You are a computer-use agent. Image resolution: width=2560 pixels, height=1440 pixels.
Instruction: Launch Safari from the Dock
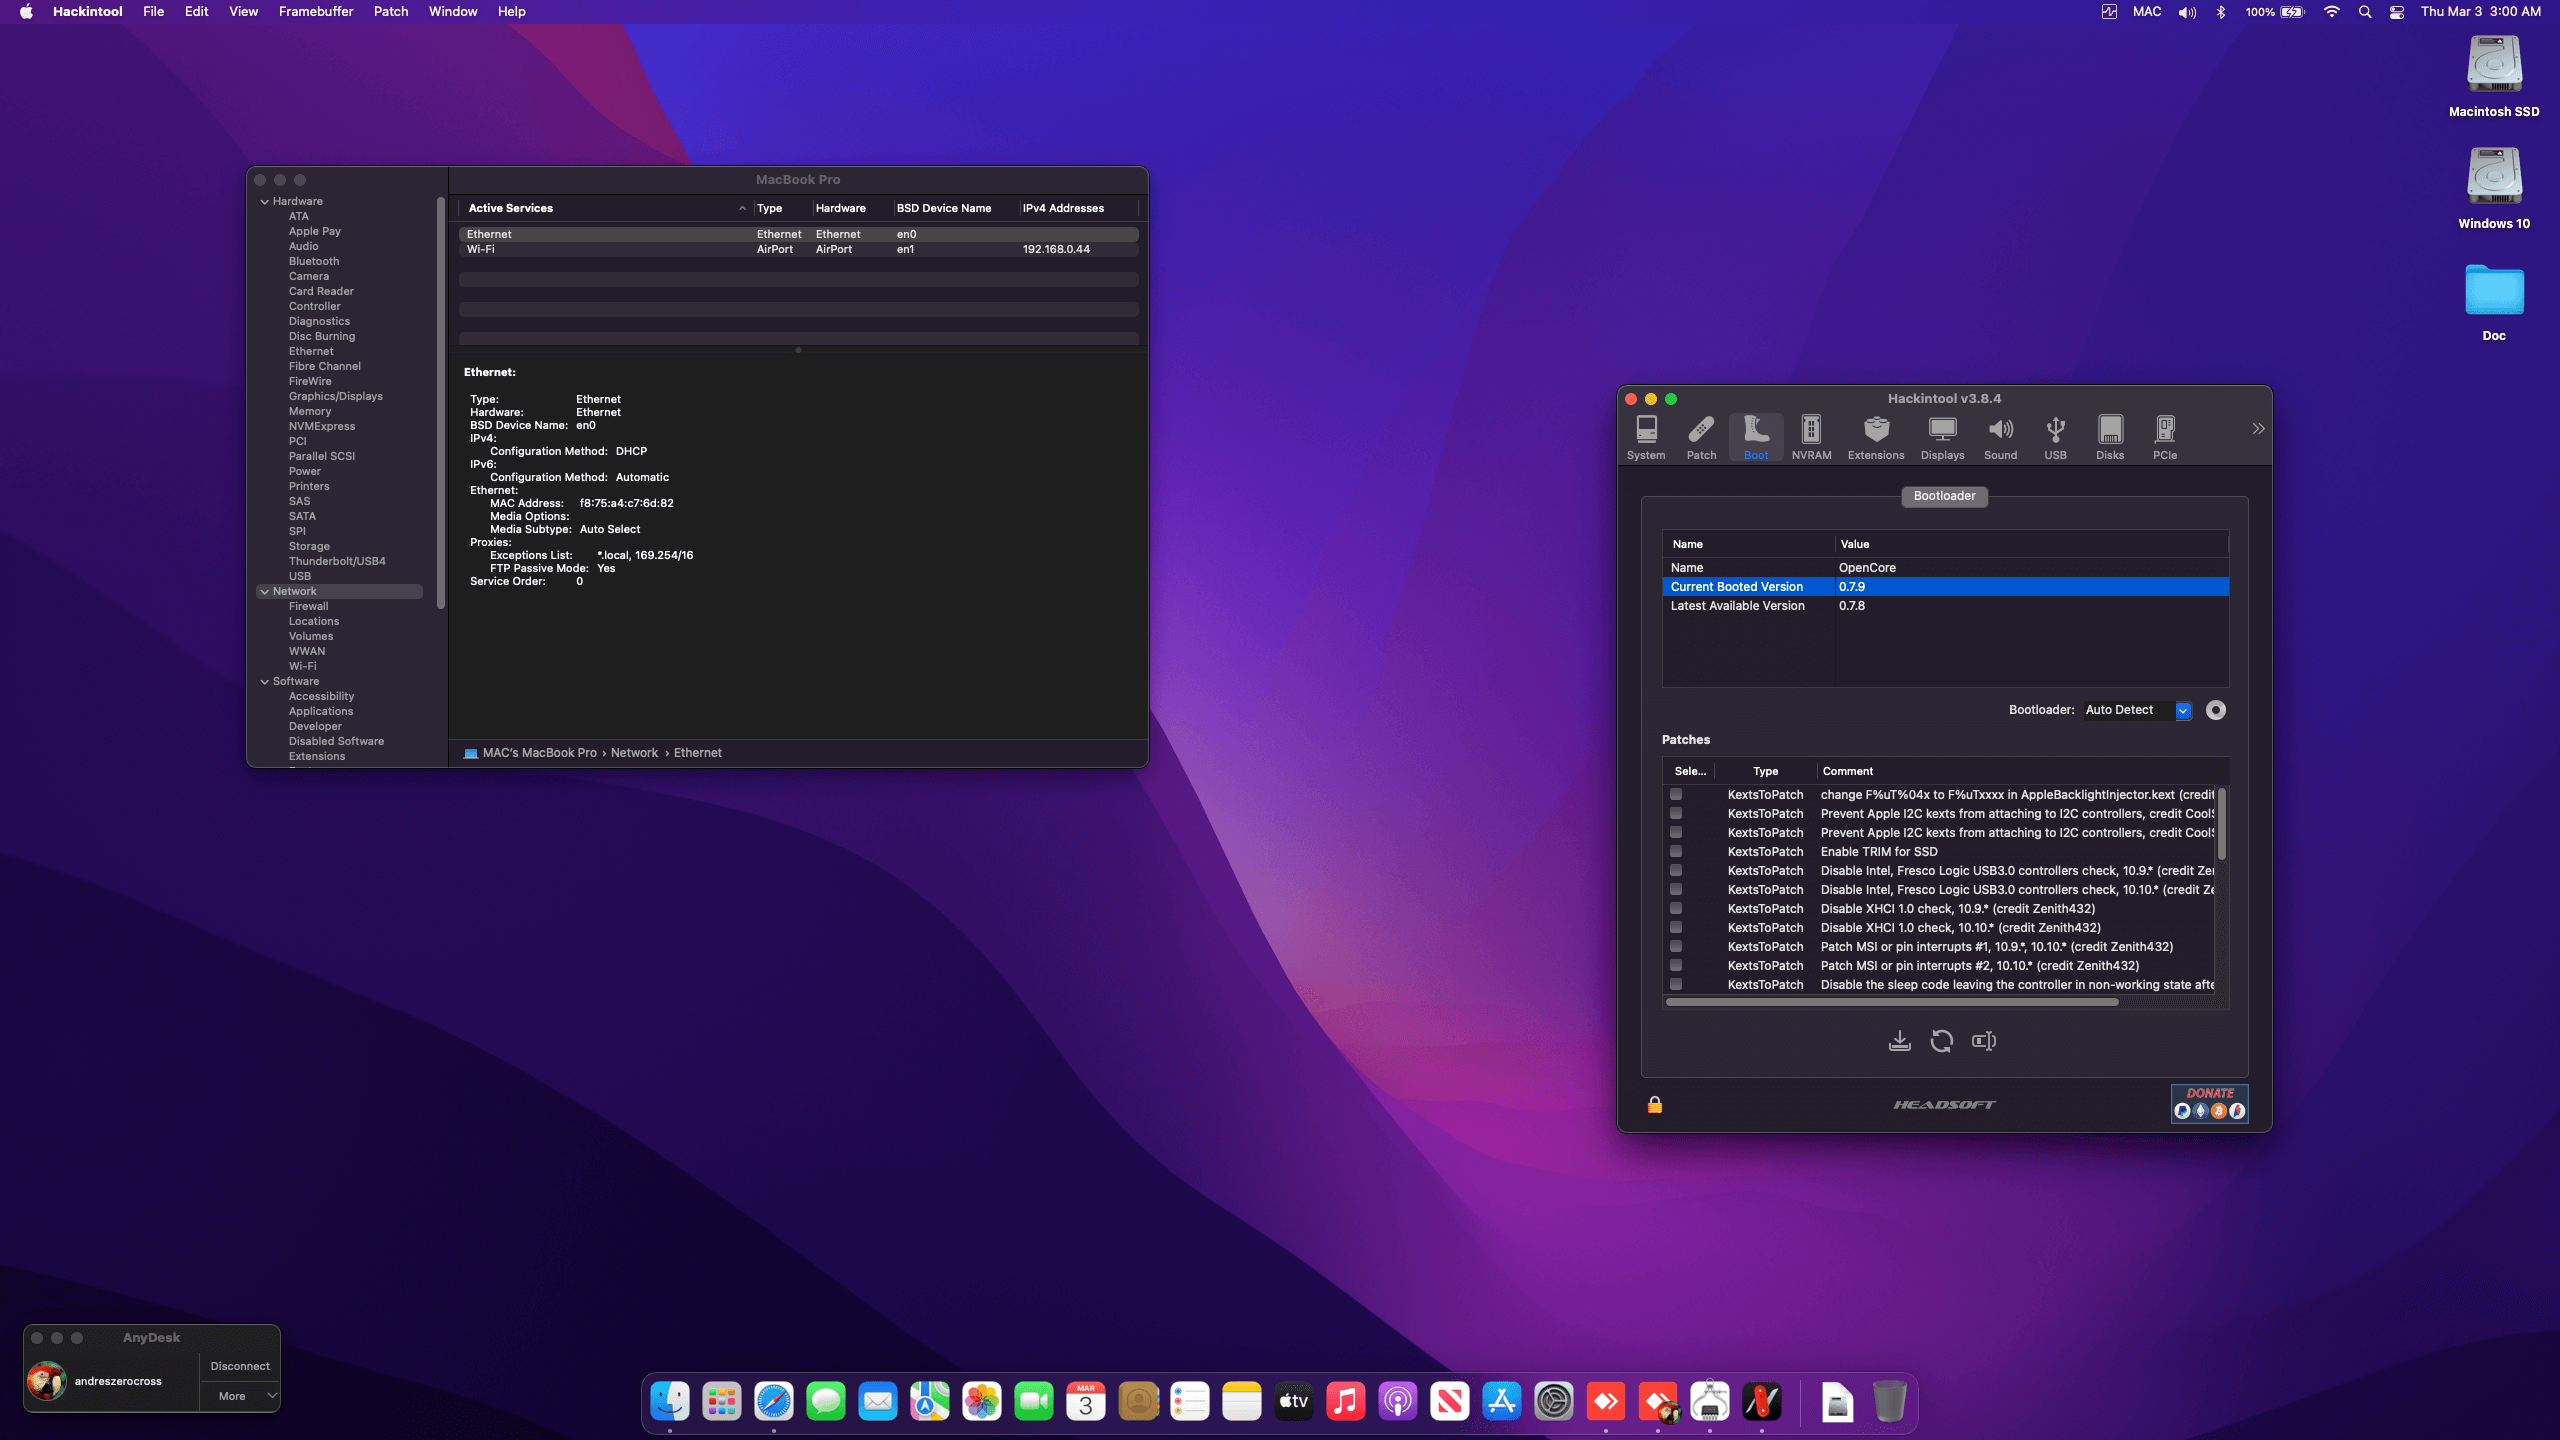(x=774, y=1402)
